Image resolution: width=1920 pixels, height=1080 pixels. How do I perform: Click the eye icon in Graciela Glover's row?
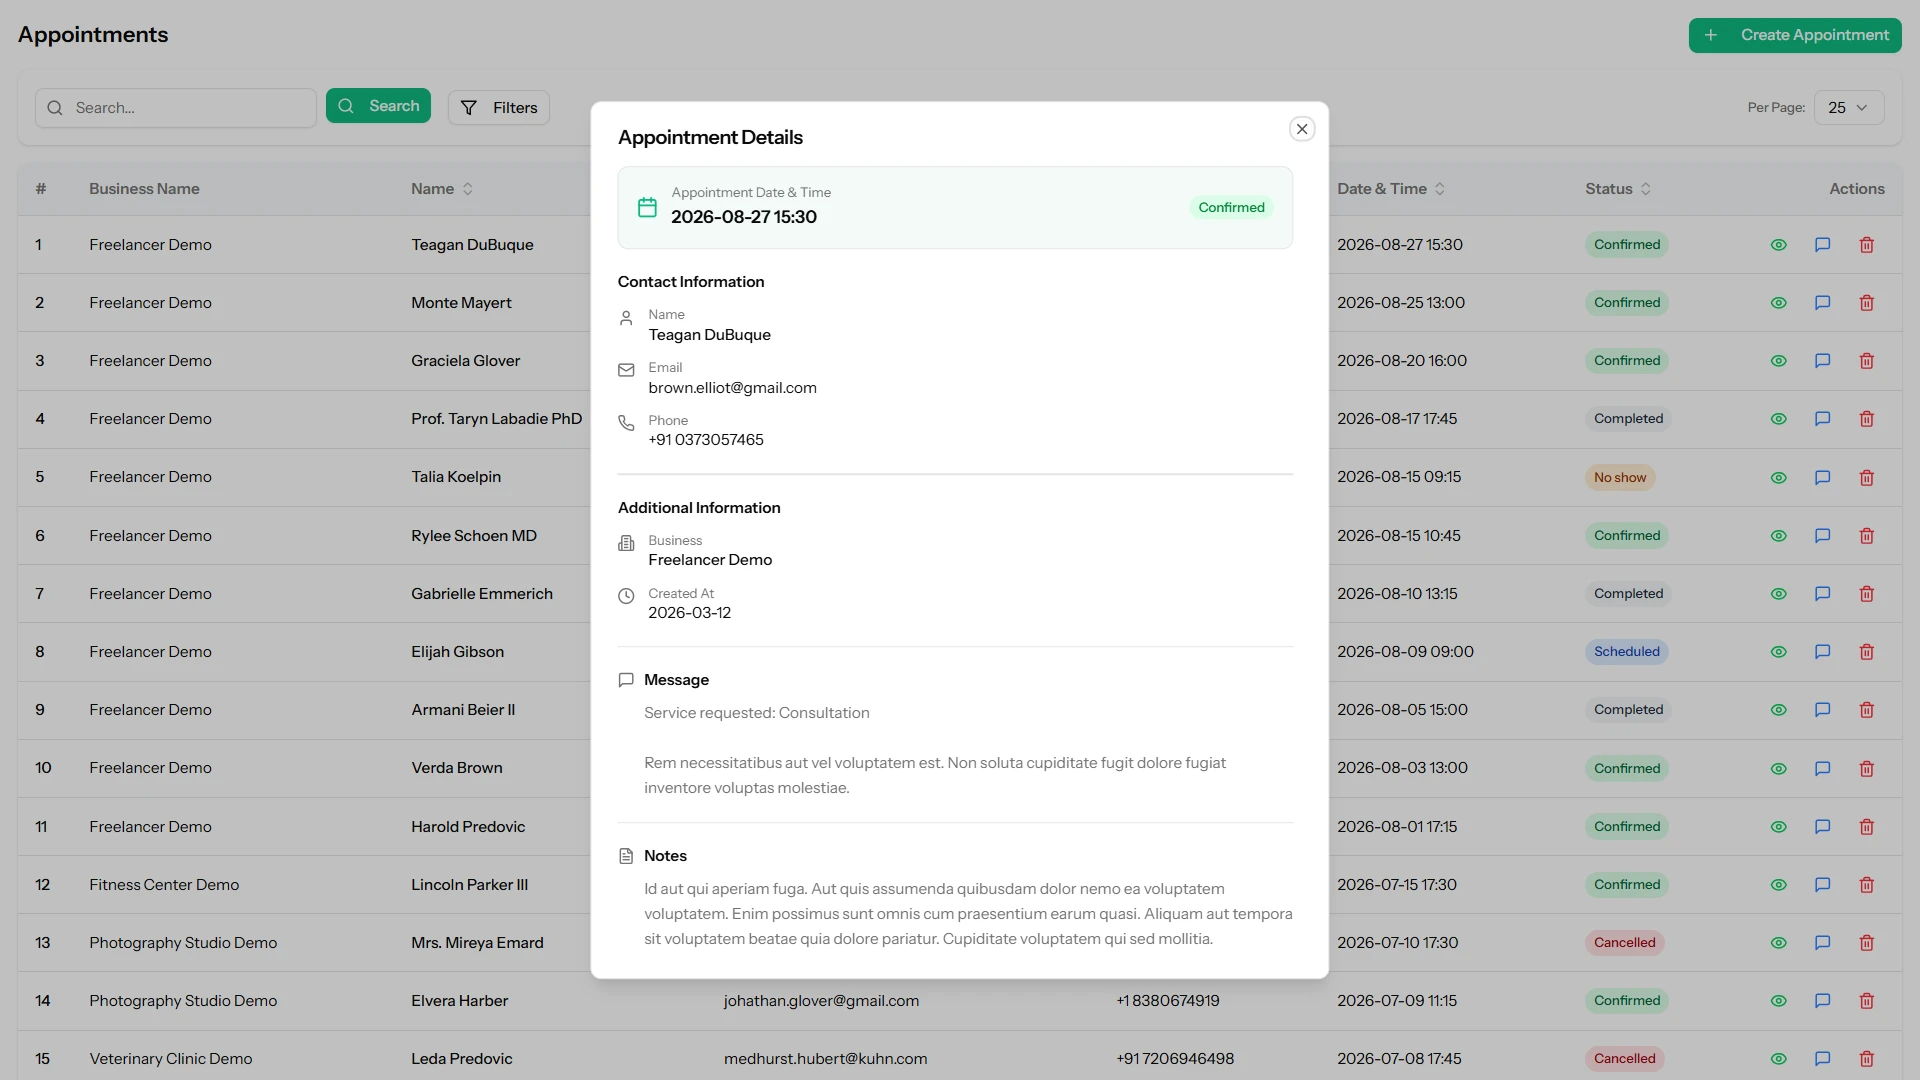[1778, 361]
